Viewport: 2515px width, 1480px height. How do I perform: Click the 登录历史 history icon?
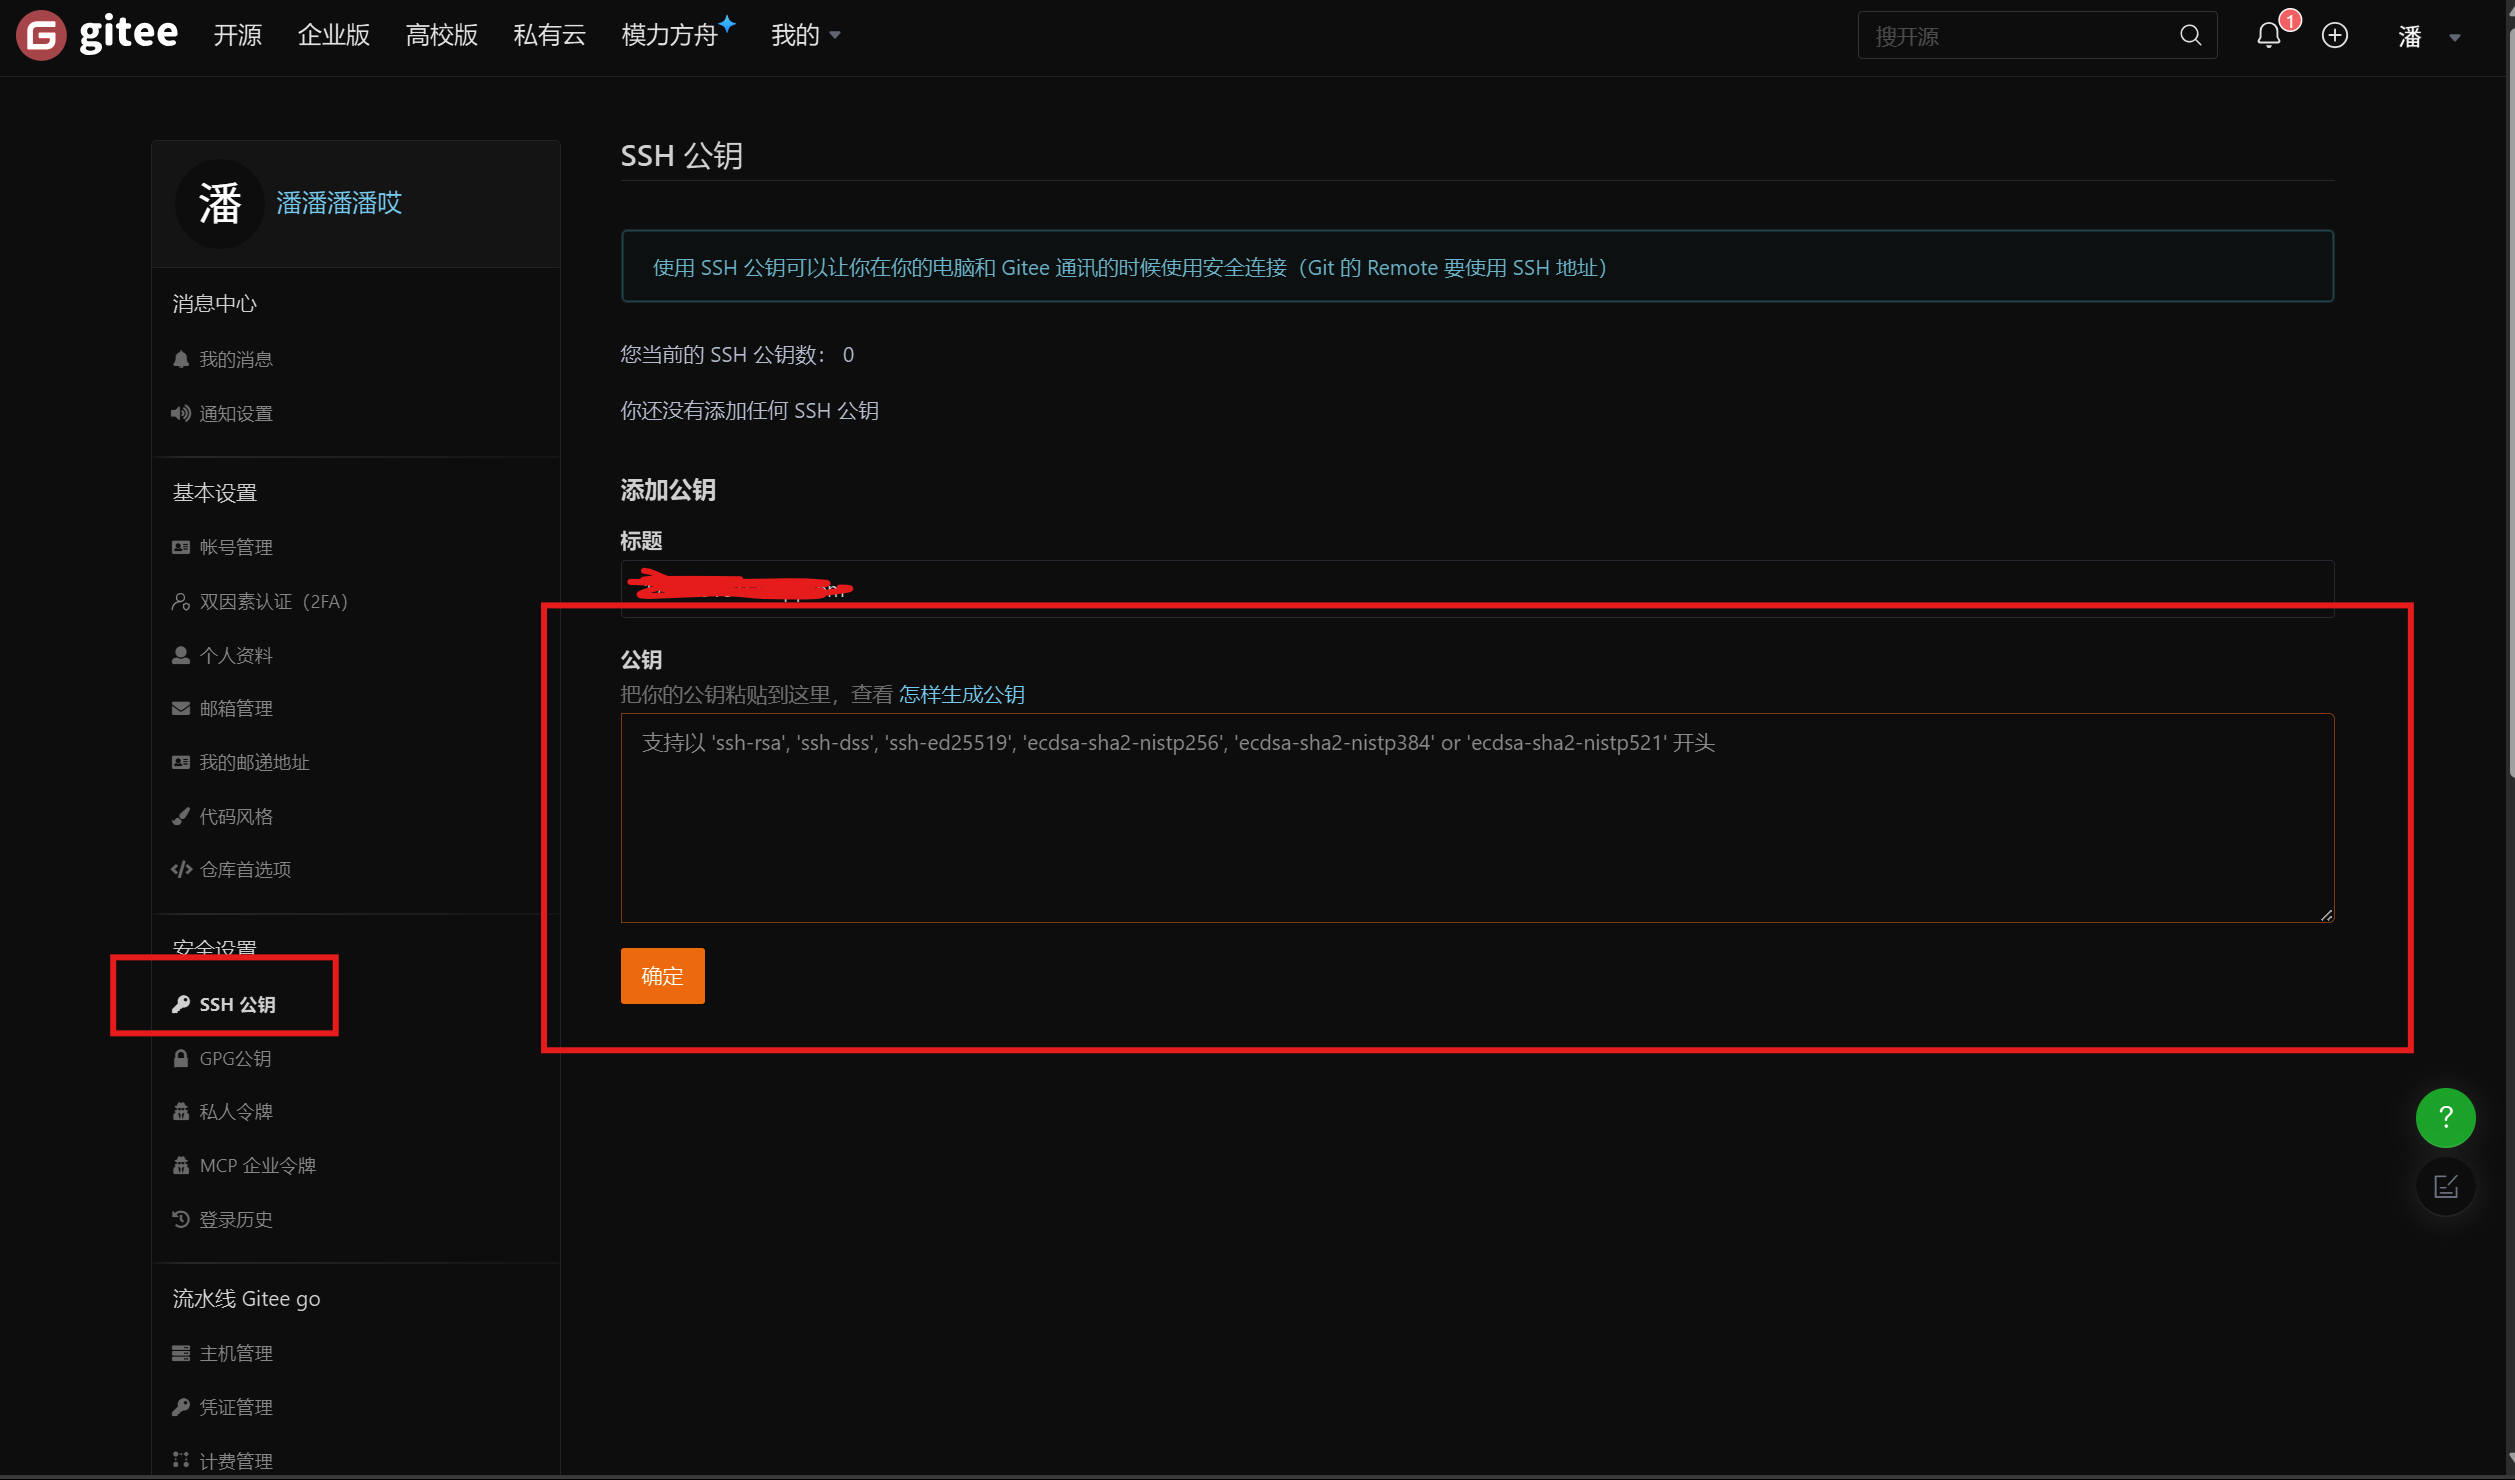(x=181, y=1219)
